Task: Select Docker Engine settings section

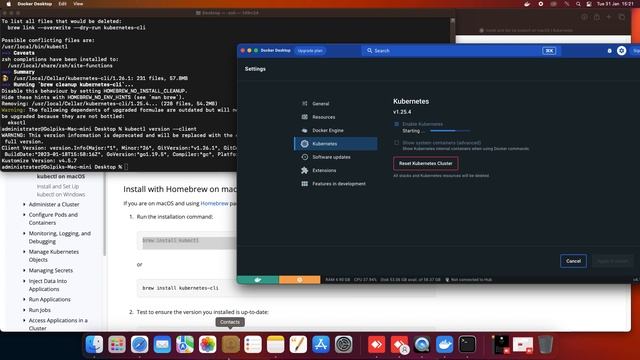Action: [x=335, y=131]
